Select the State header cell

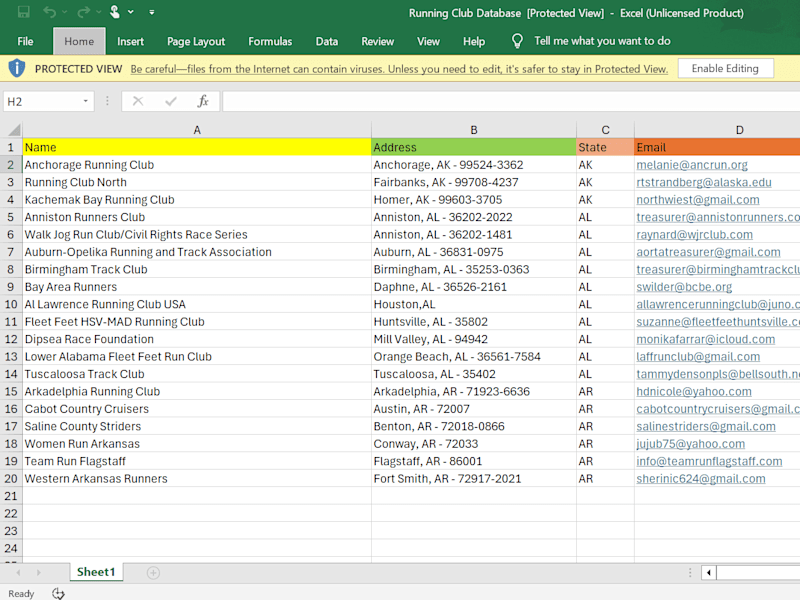605,147
